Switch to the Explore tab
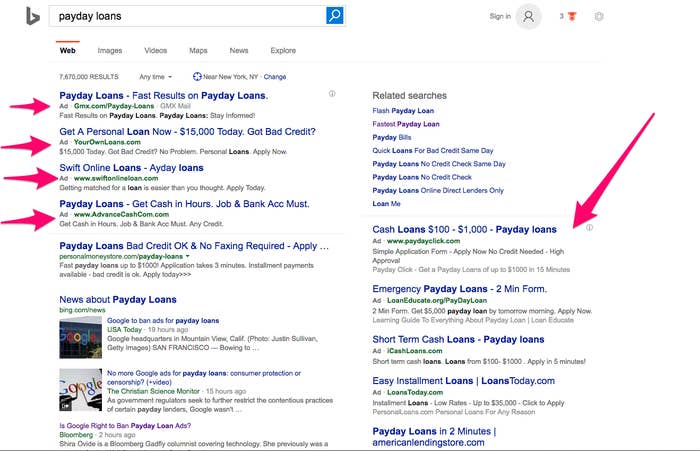 click(x=283, y=50)
